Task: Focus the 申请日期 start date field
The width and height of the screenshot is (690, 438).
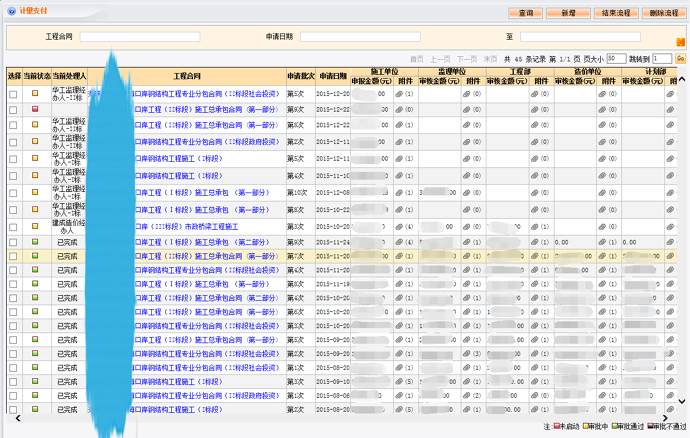Action: (360, 37)
